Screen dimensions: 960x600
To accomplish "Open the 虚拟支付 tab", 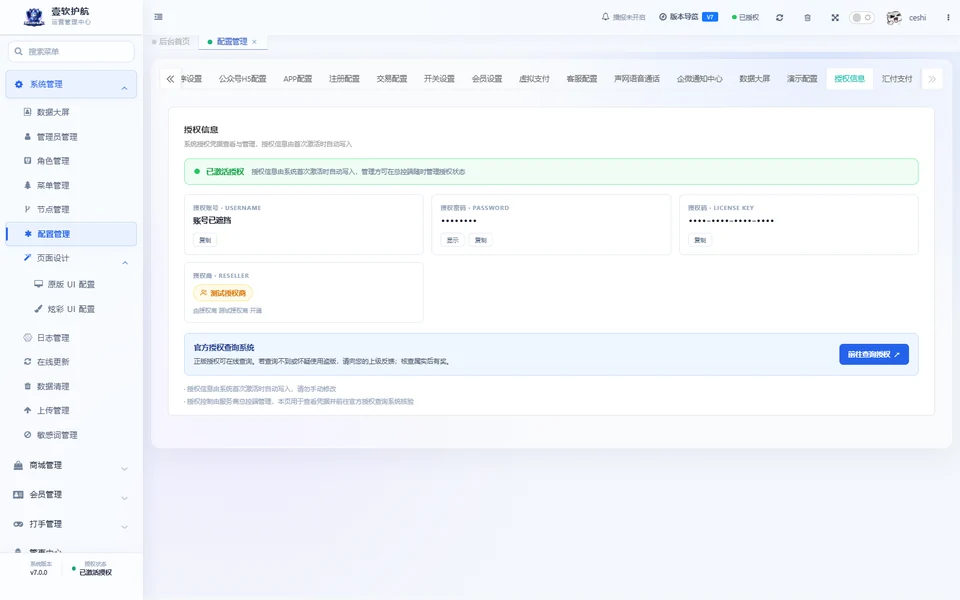I will [534, 79].
